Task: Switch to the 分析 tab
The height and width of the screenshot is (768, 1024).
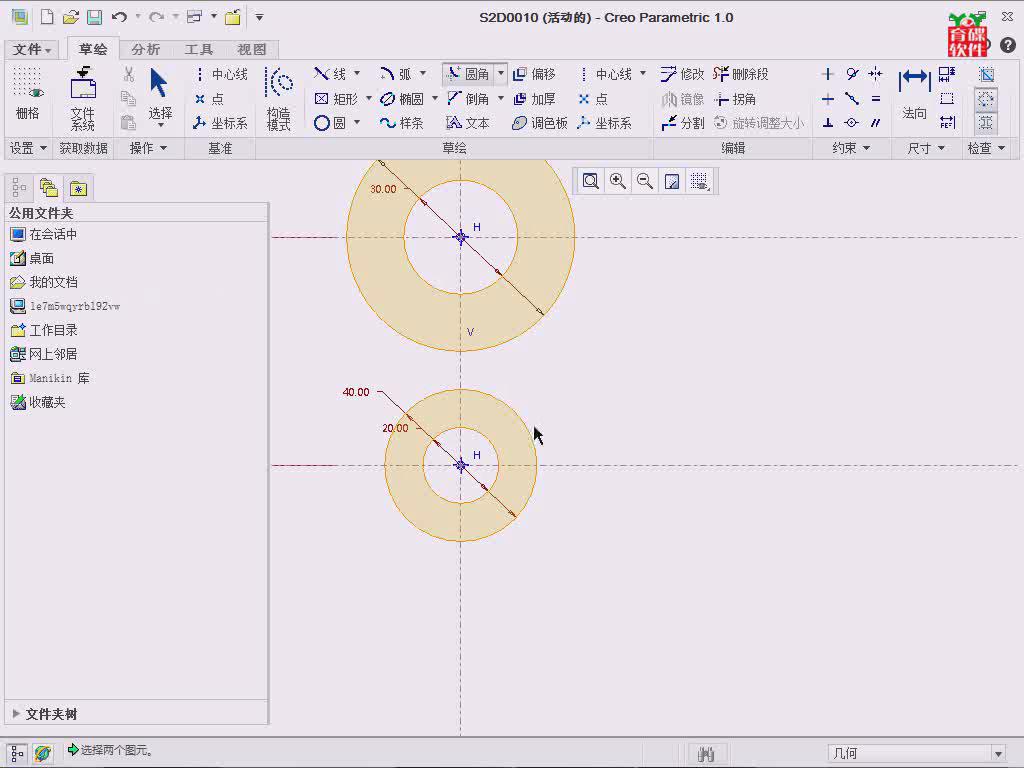Action: click(145, 50)
